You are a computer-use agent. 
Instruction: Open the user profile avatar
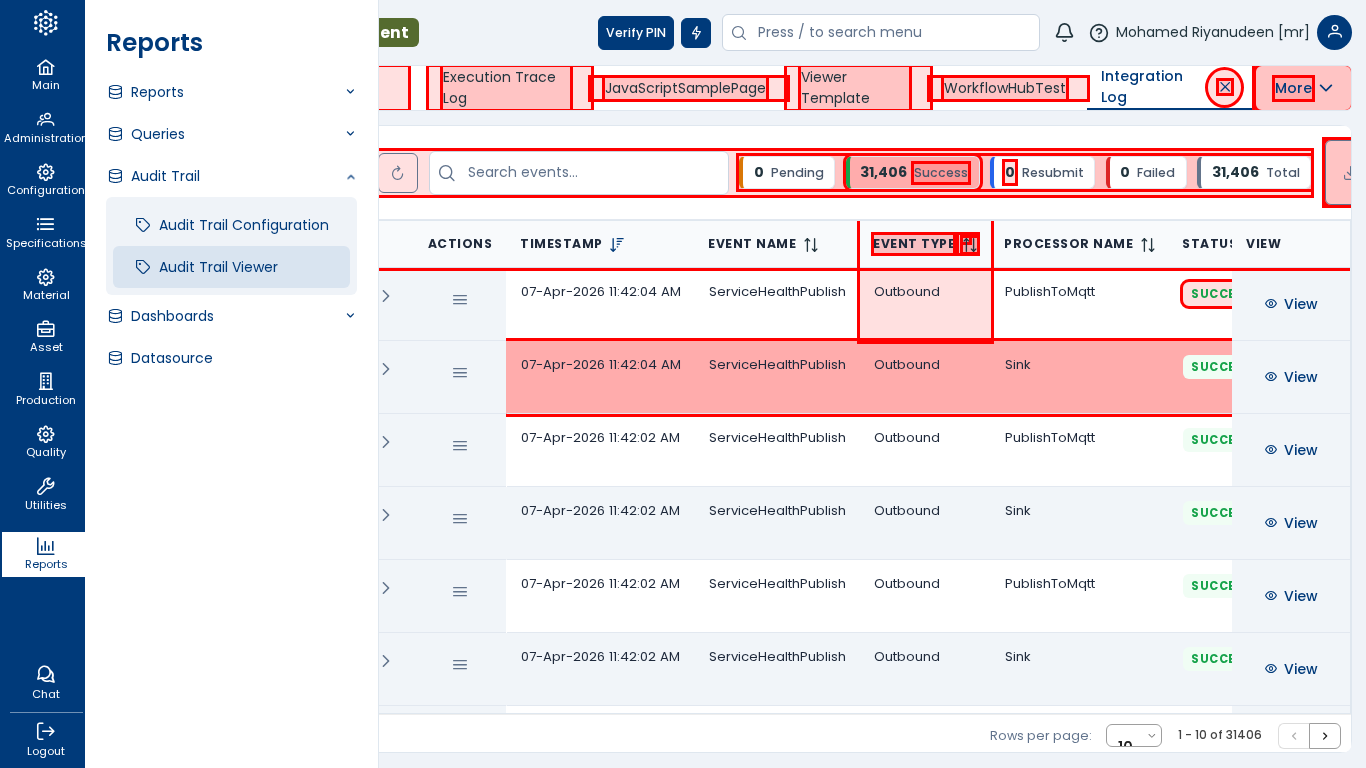click(1334, 33)
